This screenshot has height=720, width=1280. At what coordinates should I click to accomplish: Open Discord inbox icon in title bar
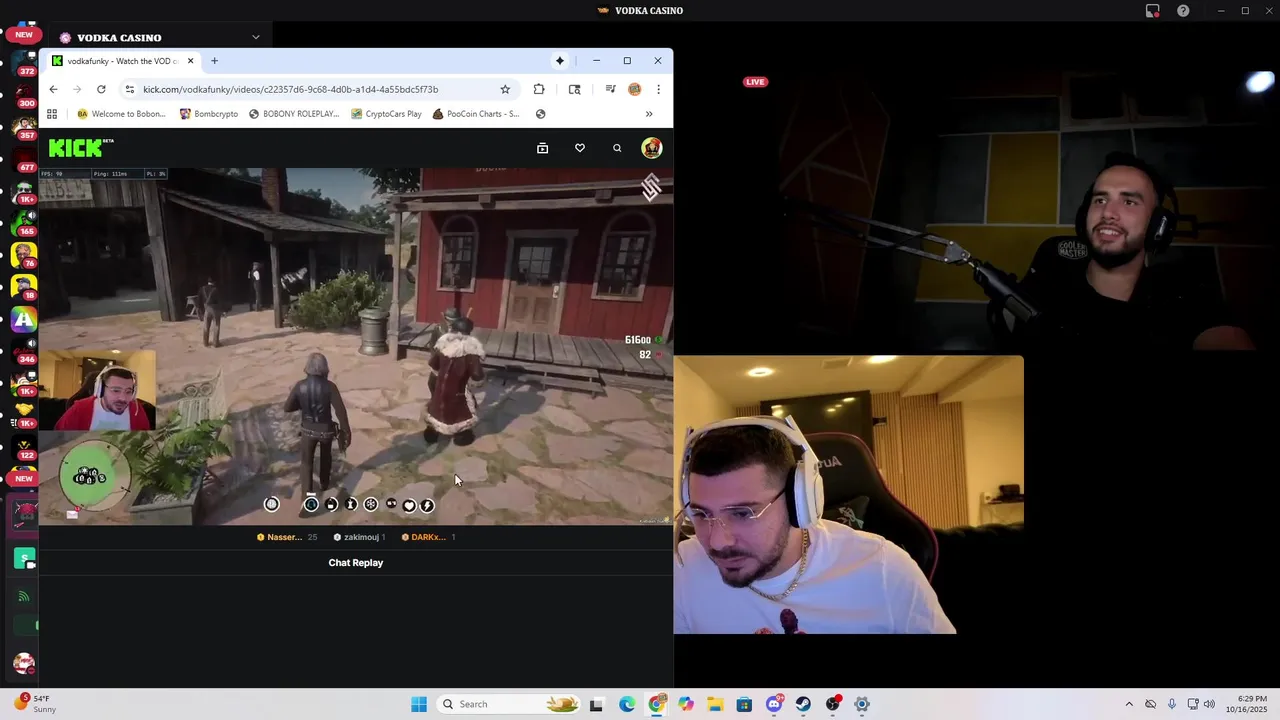(1153, 11)
